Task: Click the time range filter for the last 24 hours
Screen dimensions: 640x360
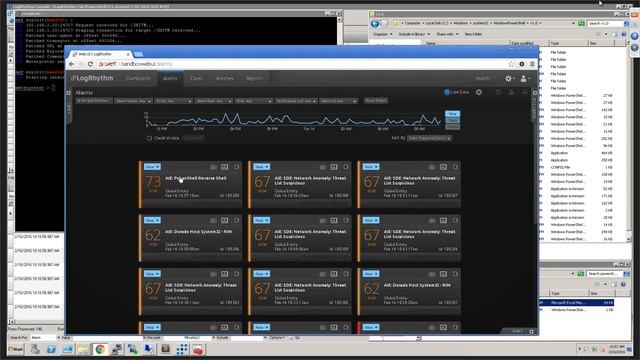Action: tap(94, 101)
